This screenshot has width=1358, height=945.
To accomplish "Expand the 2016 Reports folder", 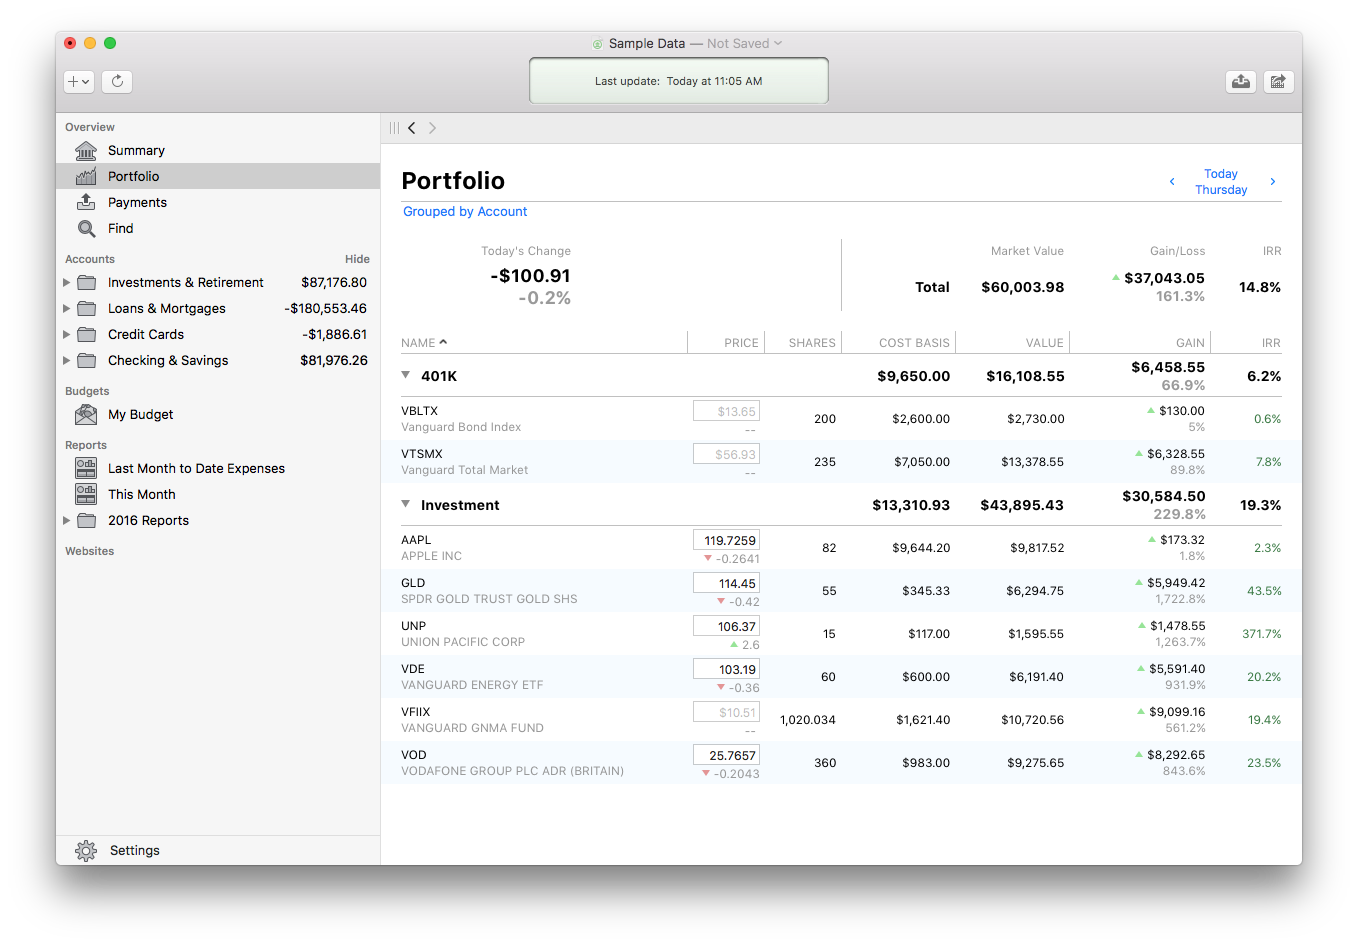I will coord(66,520).
